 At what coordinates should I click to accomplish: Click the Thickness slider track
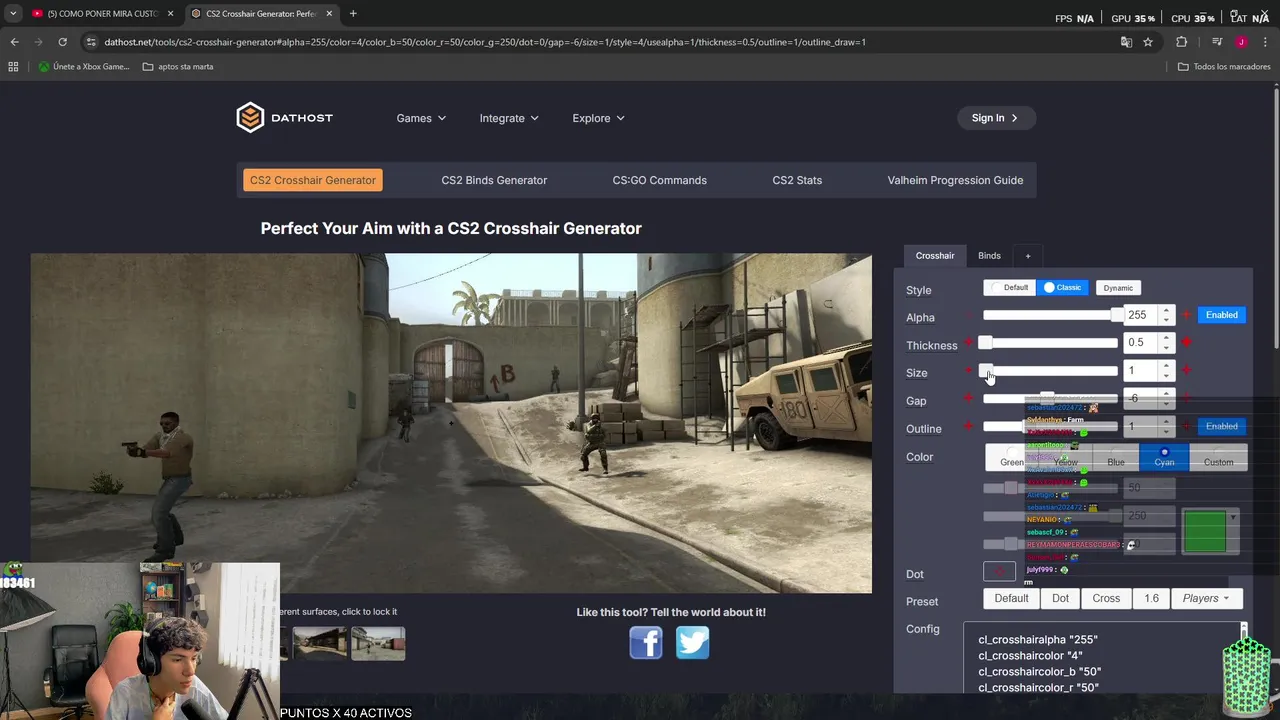[x=1050, y=343]
